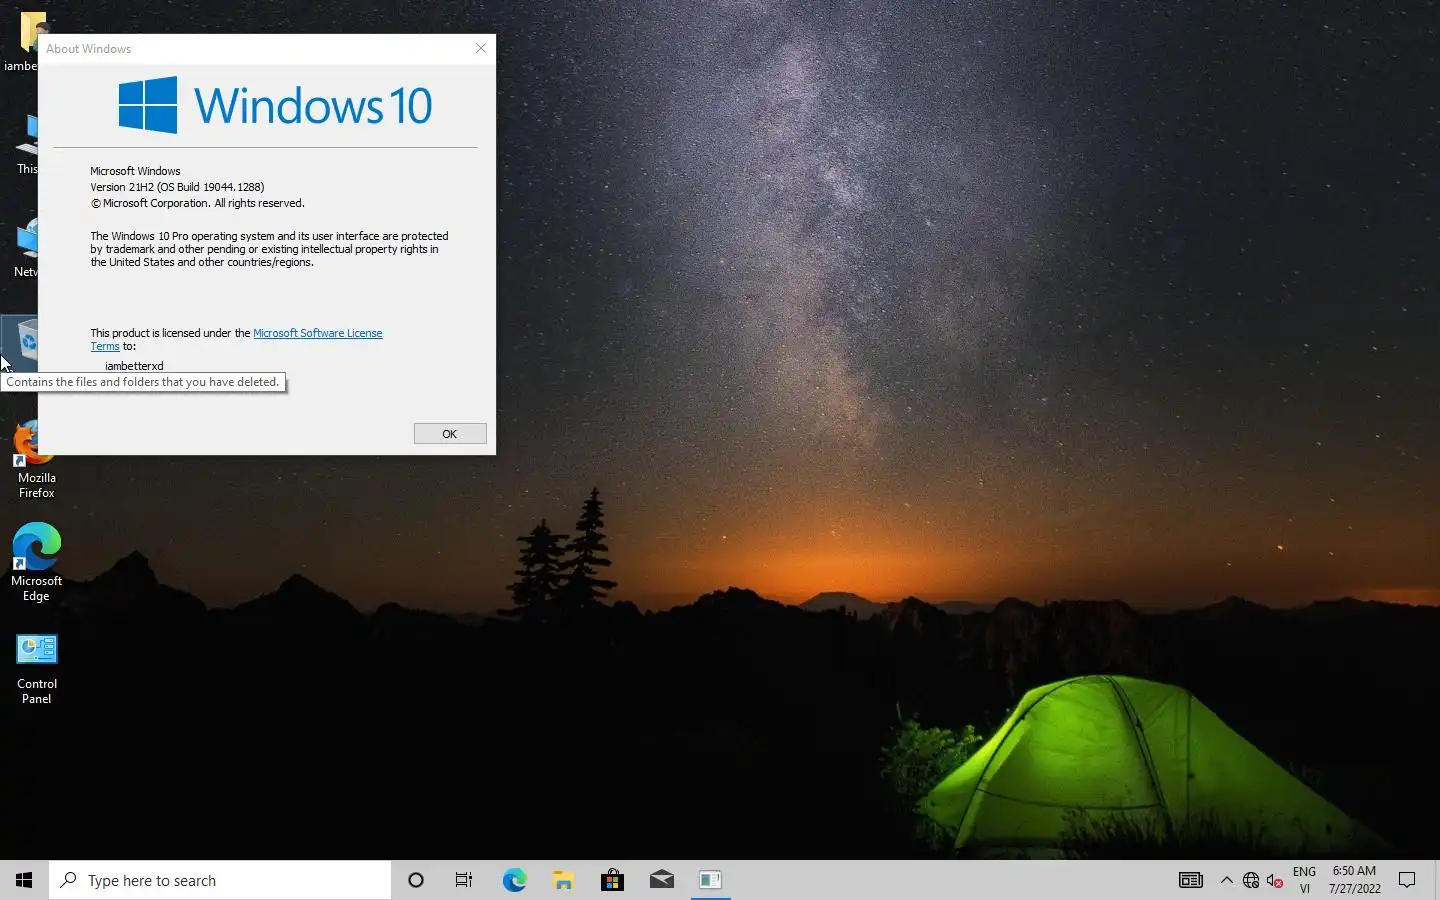Select the Control Panel desktop icon
The width and height of the screenshot is (1440, 900).
(x=36, y=668)
